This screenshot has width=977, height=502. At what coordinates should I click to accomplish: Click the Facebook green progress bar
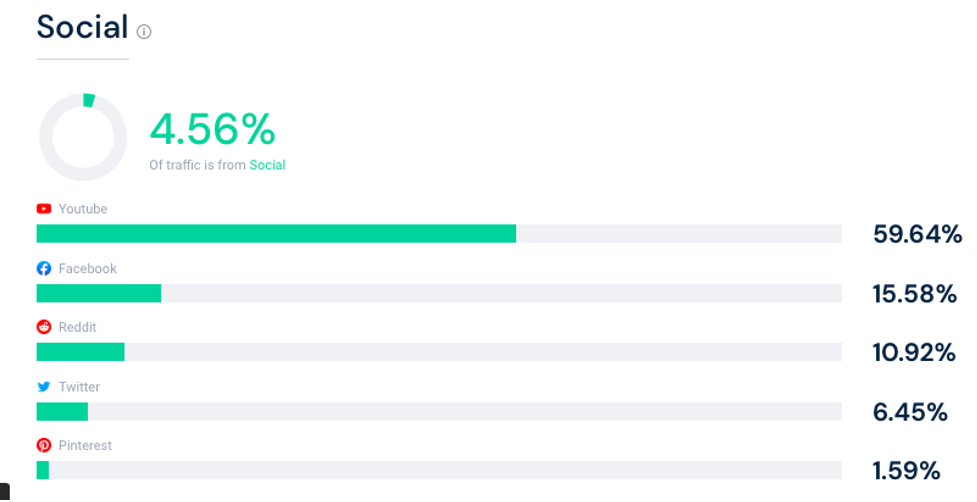click(x=98, y=293)
